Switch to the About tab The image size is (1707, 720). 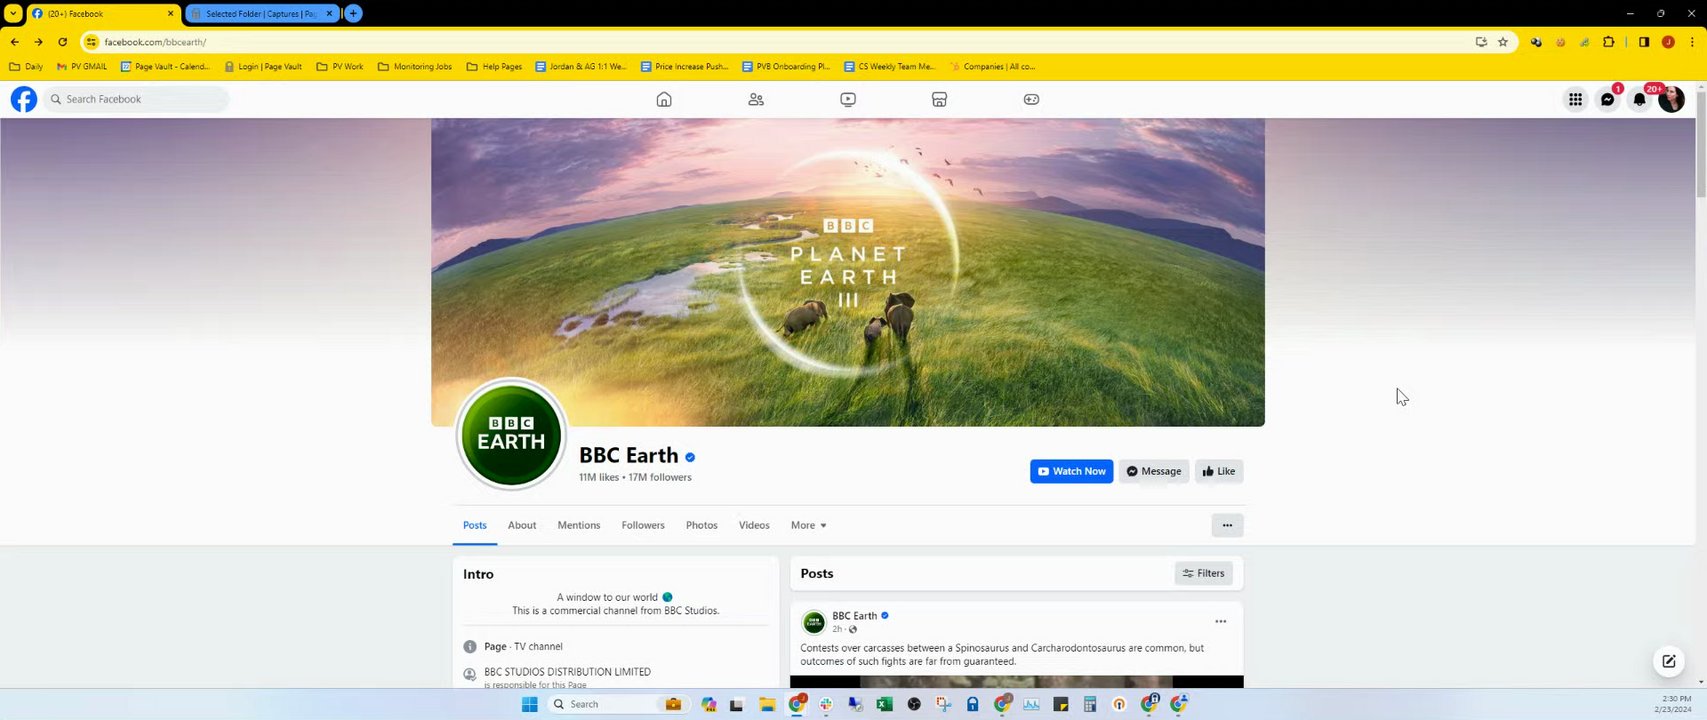tap(522, 525)
